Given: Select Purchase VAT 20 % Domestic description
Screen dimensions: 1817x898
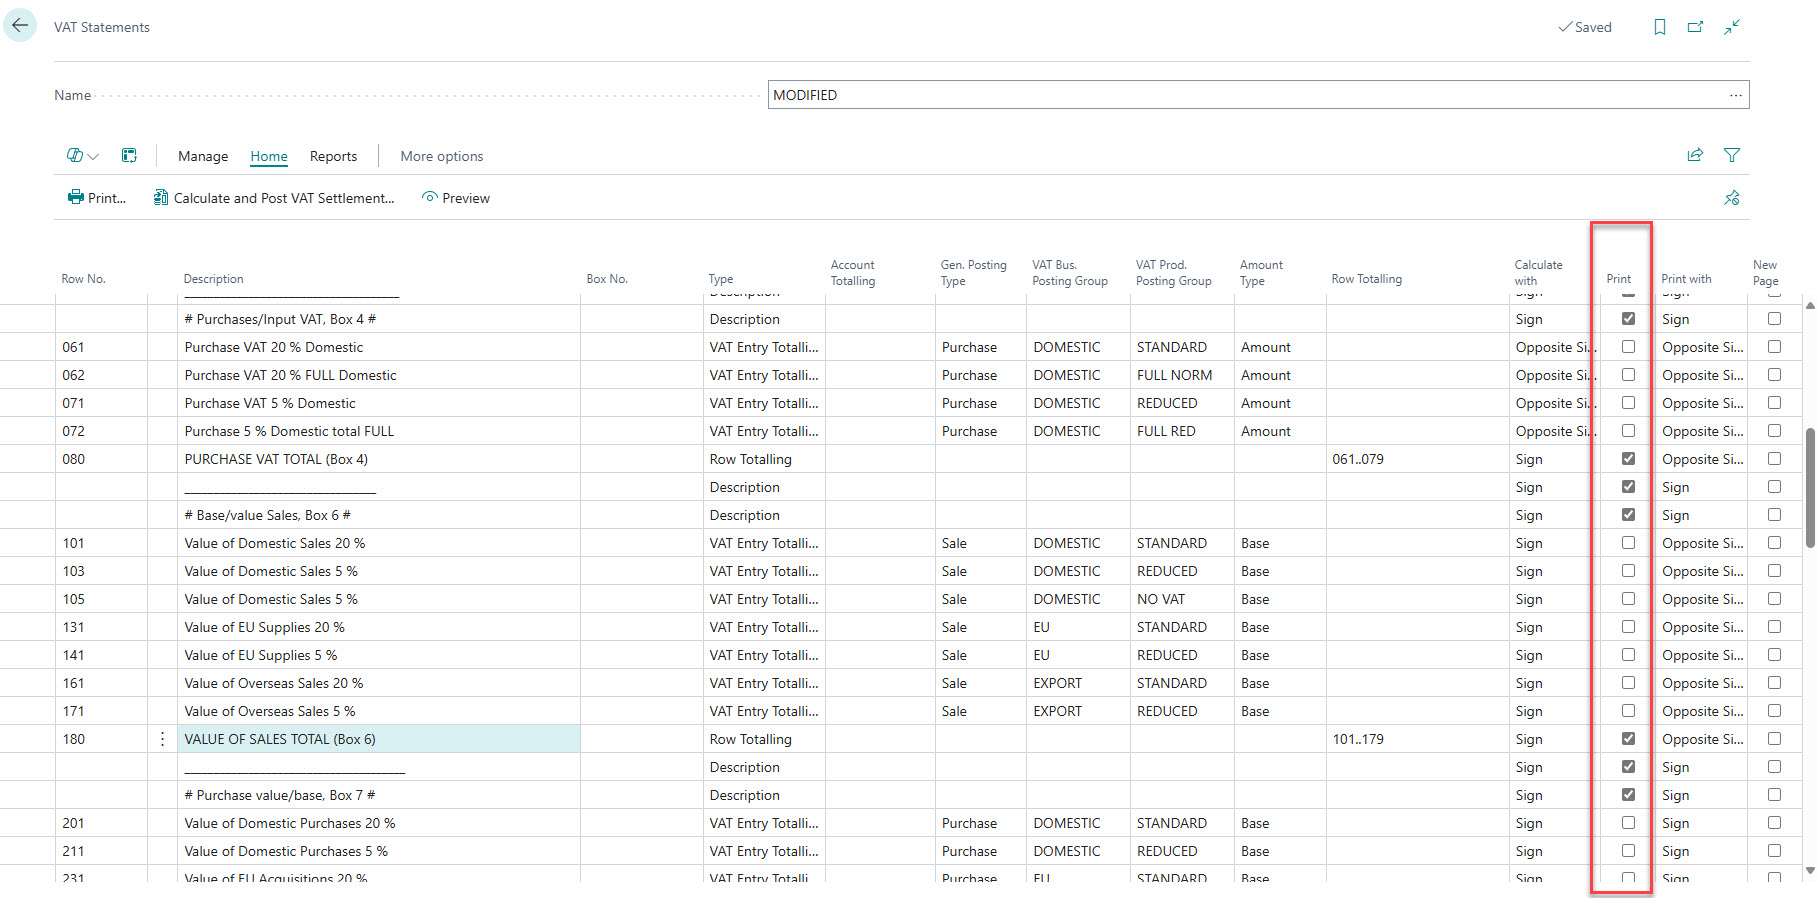Looking at the screenshot, I should [x=274, y=347].
